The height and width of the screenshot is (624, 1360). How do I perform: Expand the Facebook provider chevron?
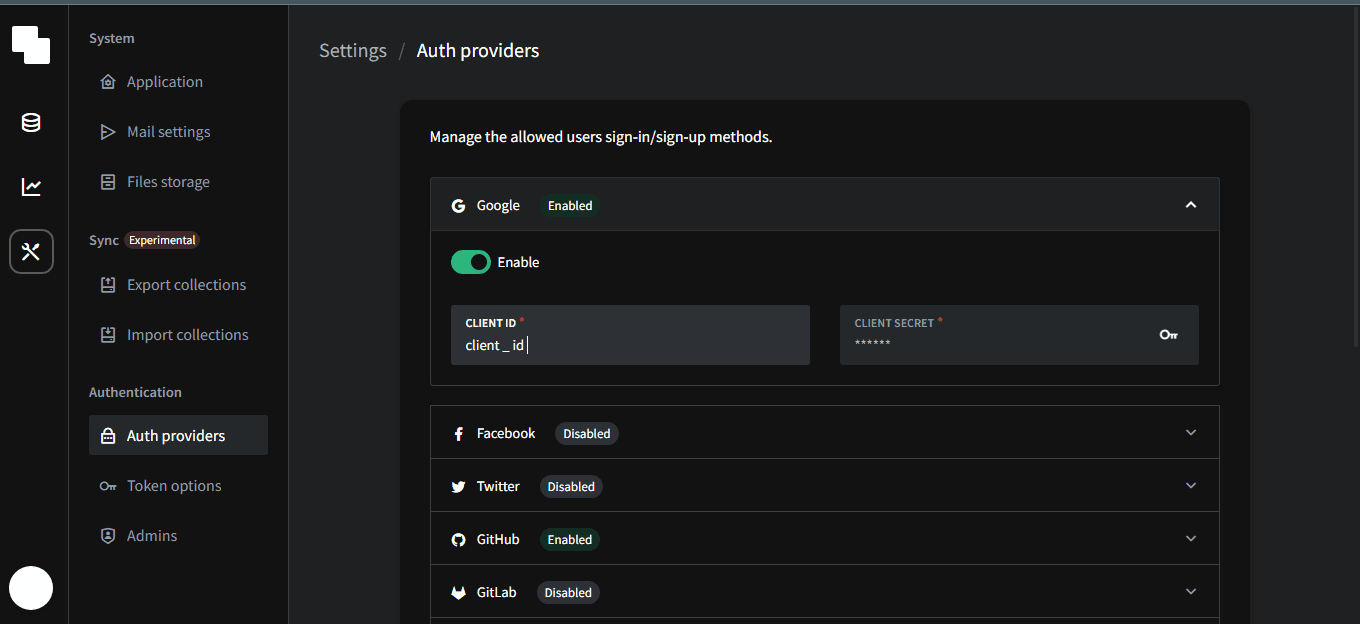(1191, 432)
